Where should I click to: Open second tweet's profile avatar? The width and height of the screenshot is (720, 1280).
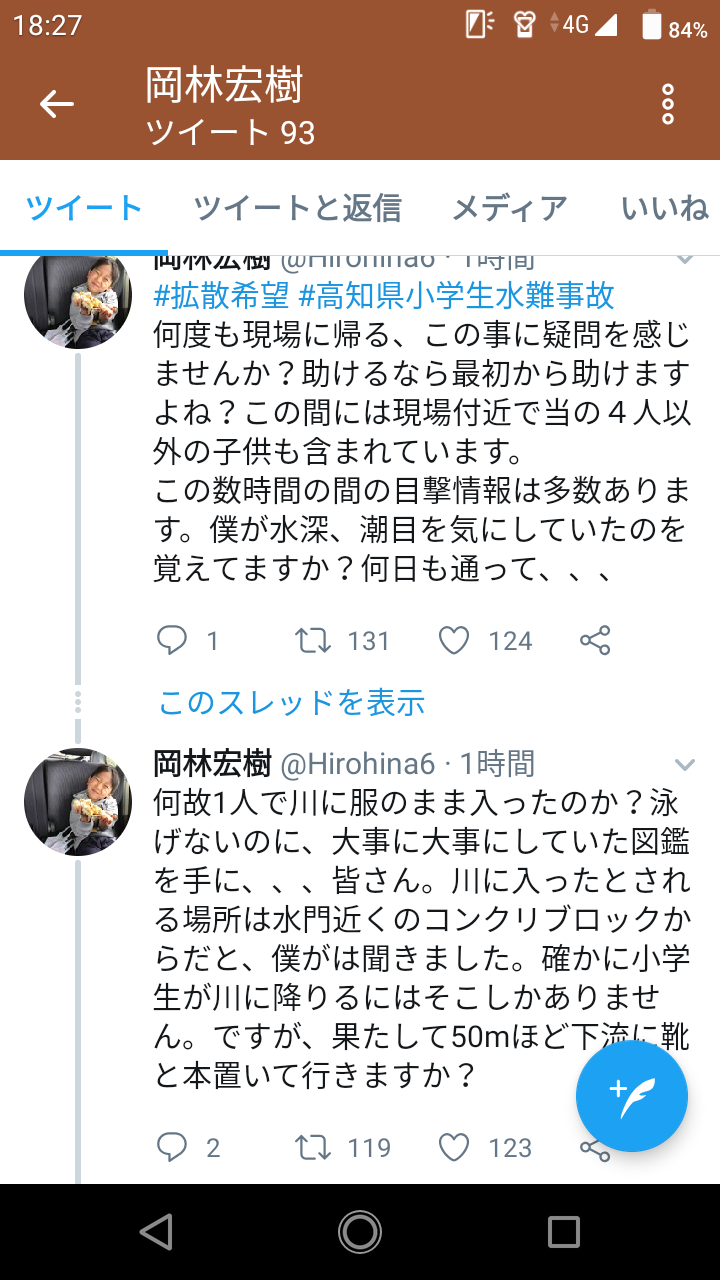(x=78, y=801)
